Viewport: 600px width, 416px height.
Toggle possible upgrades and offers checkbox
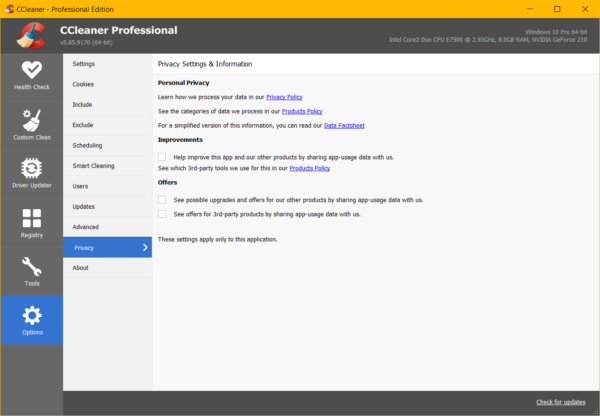[163, 200]
